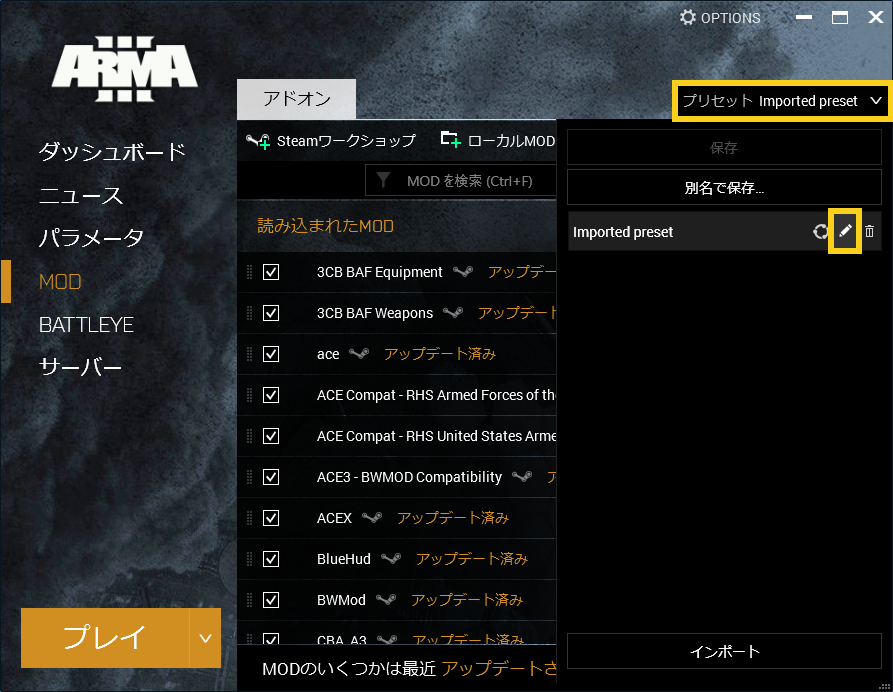Disable ACE Compat - RHS Armed Forces mod

(271, 395)
